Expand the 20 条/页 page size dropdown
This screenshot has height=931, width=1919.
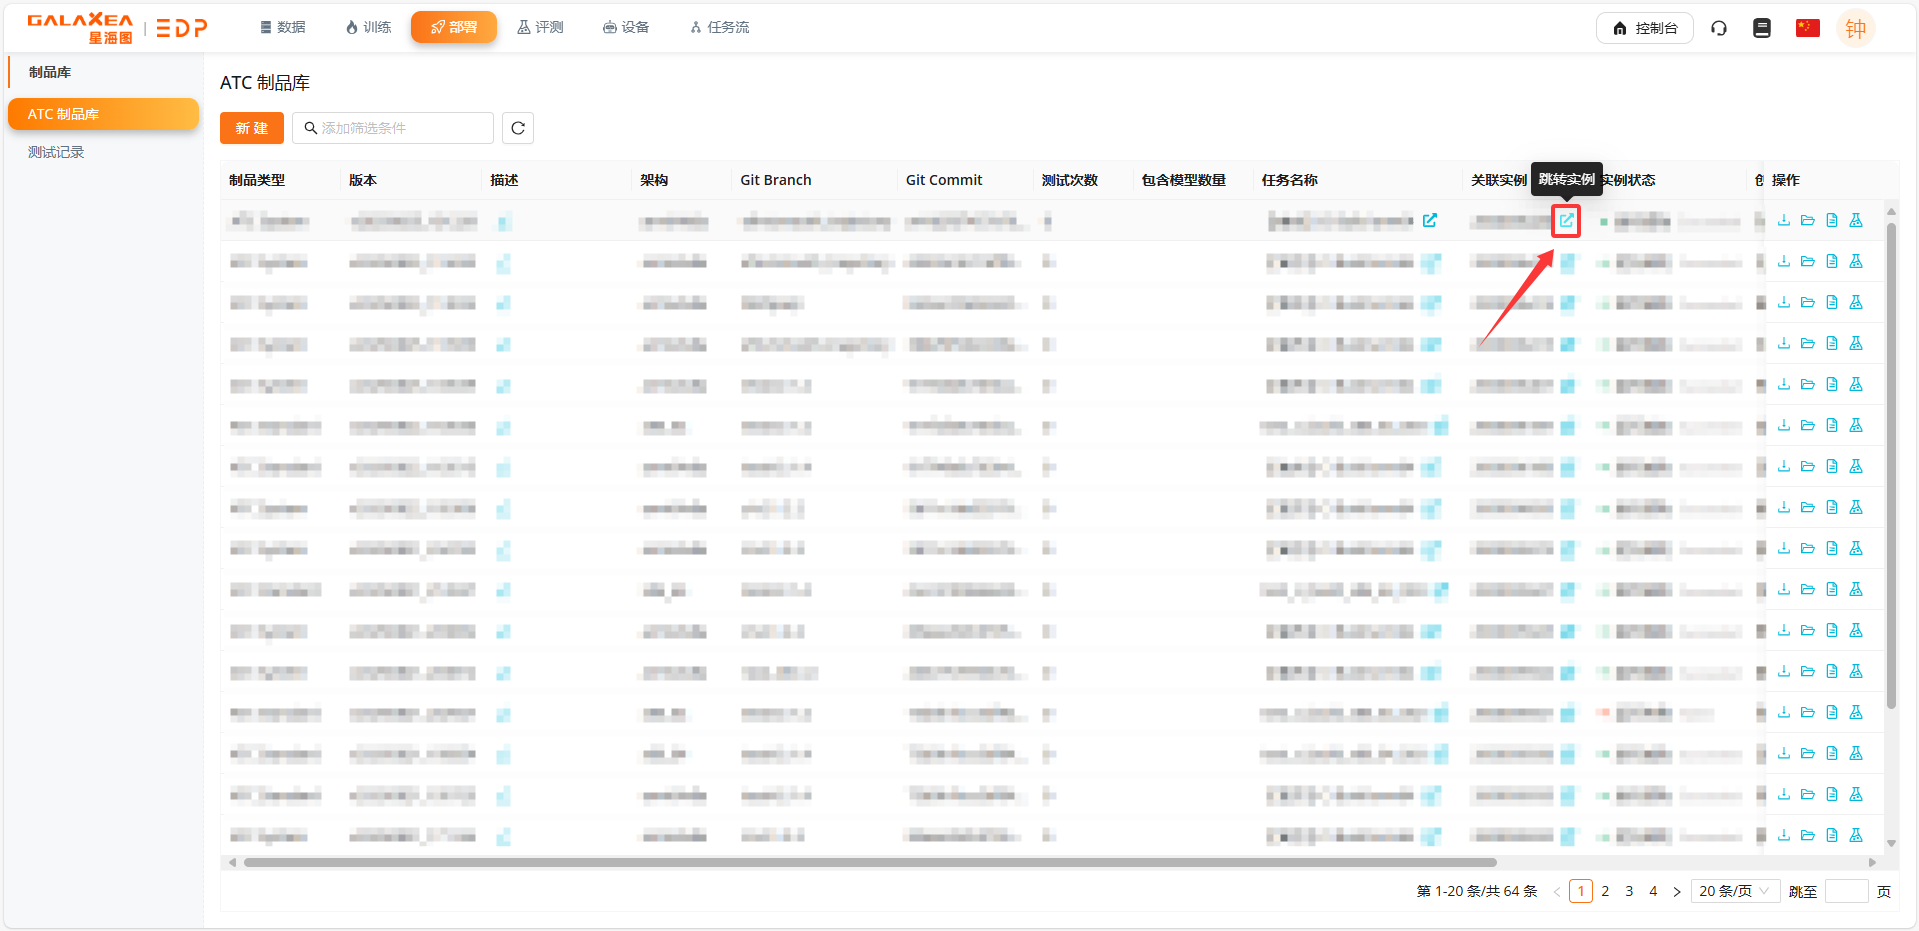pyautogui.click(x=1734, y=891)
